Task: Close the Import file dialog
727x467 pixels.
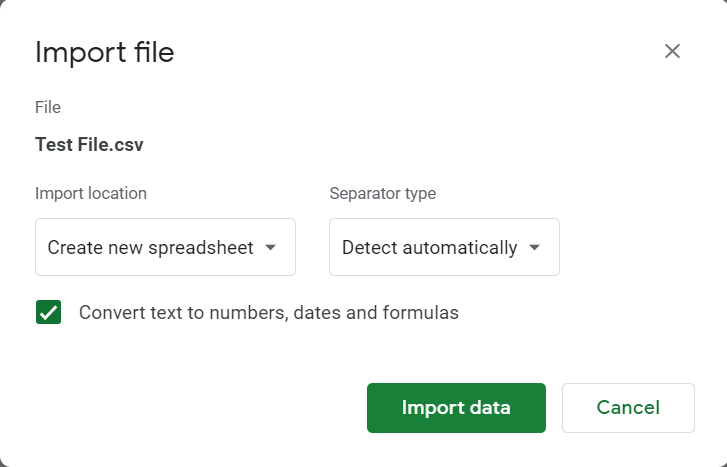Action: pos(672,52)
